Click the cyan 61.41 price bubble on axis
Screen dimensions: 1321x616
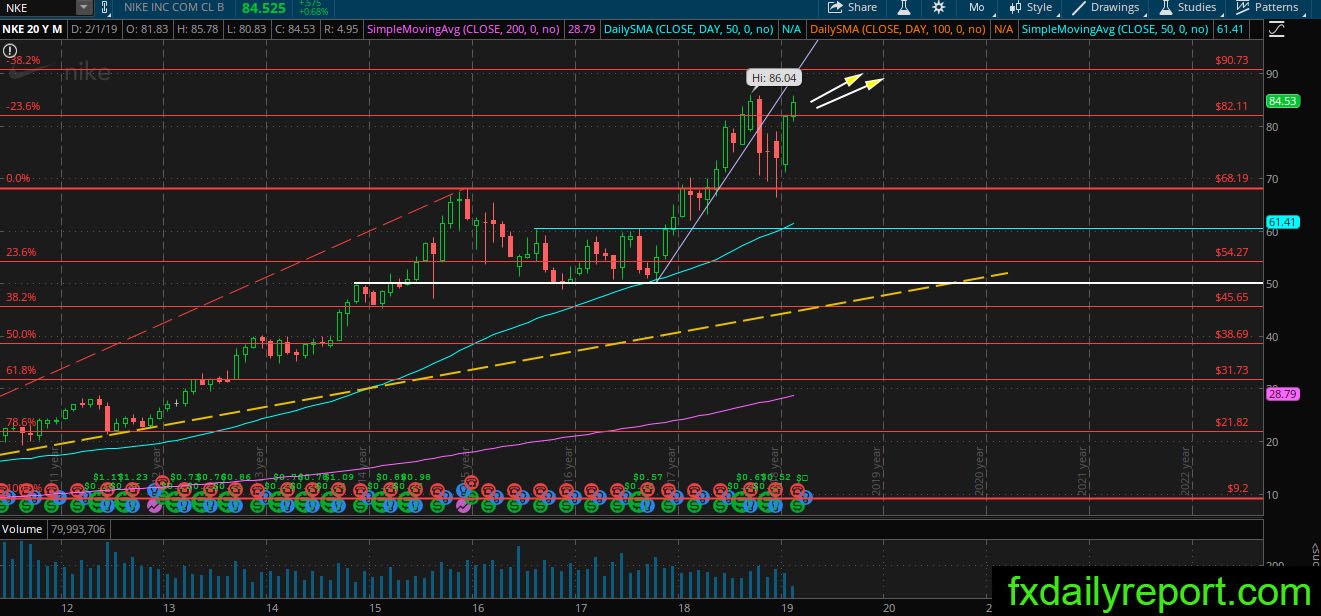tap(1282, 221)
